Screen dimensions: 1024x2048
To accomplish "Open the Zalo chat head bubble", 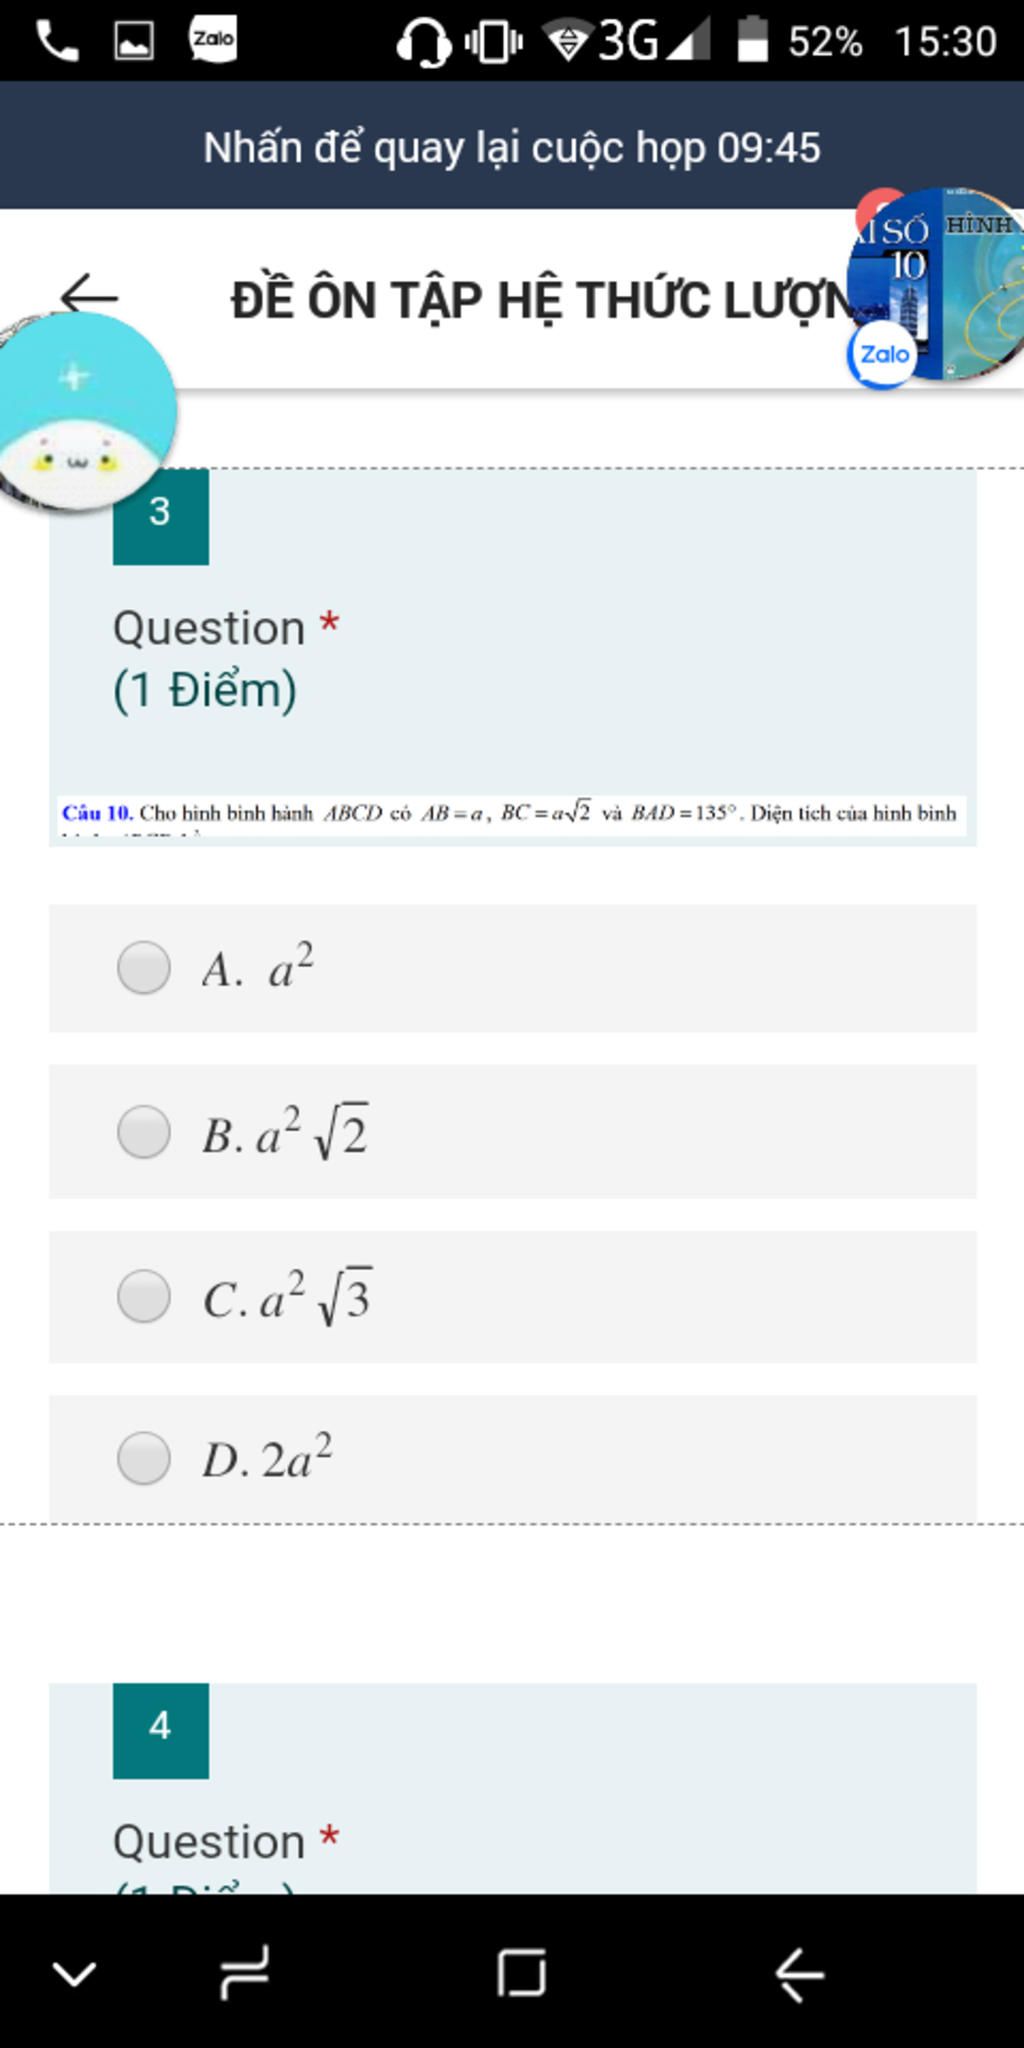I will 935,285.
